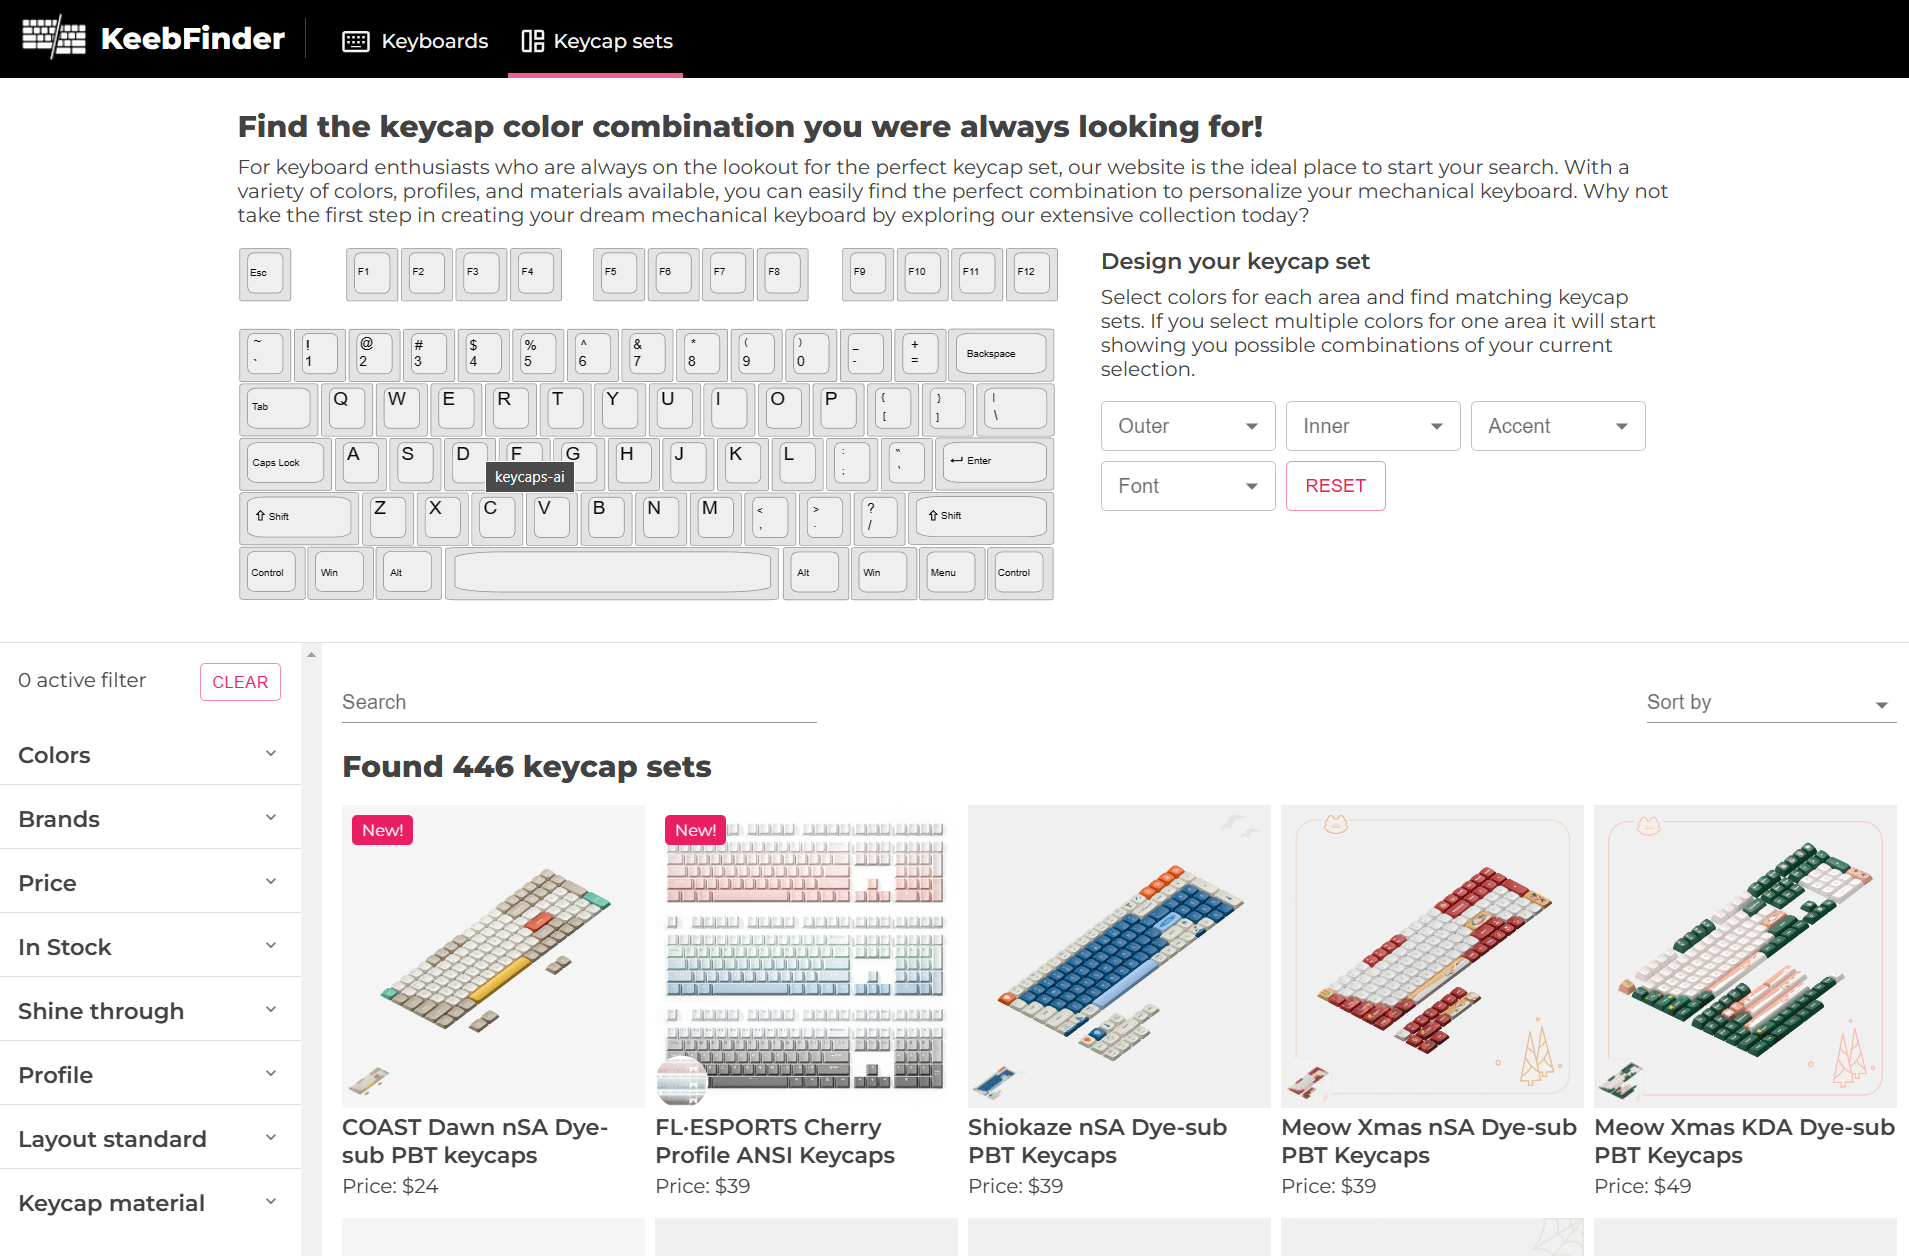Screen dimensions: 1909x1256
Task: Click the Z keycap on the preview
Action: pyautogui.click(x=388, y=518)
